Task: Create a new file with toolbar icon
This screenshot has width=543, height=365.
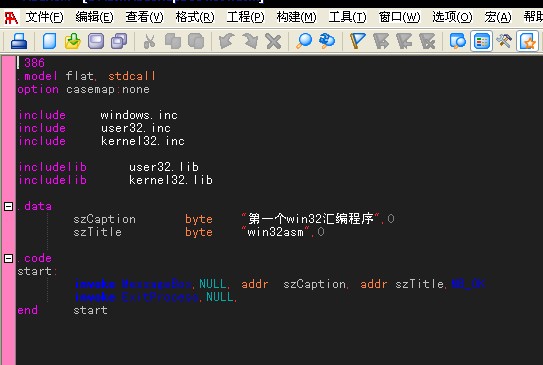Action: tap(50, 41)
